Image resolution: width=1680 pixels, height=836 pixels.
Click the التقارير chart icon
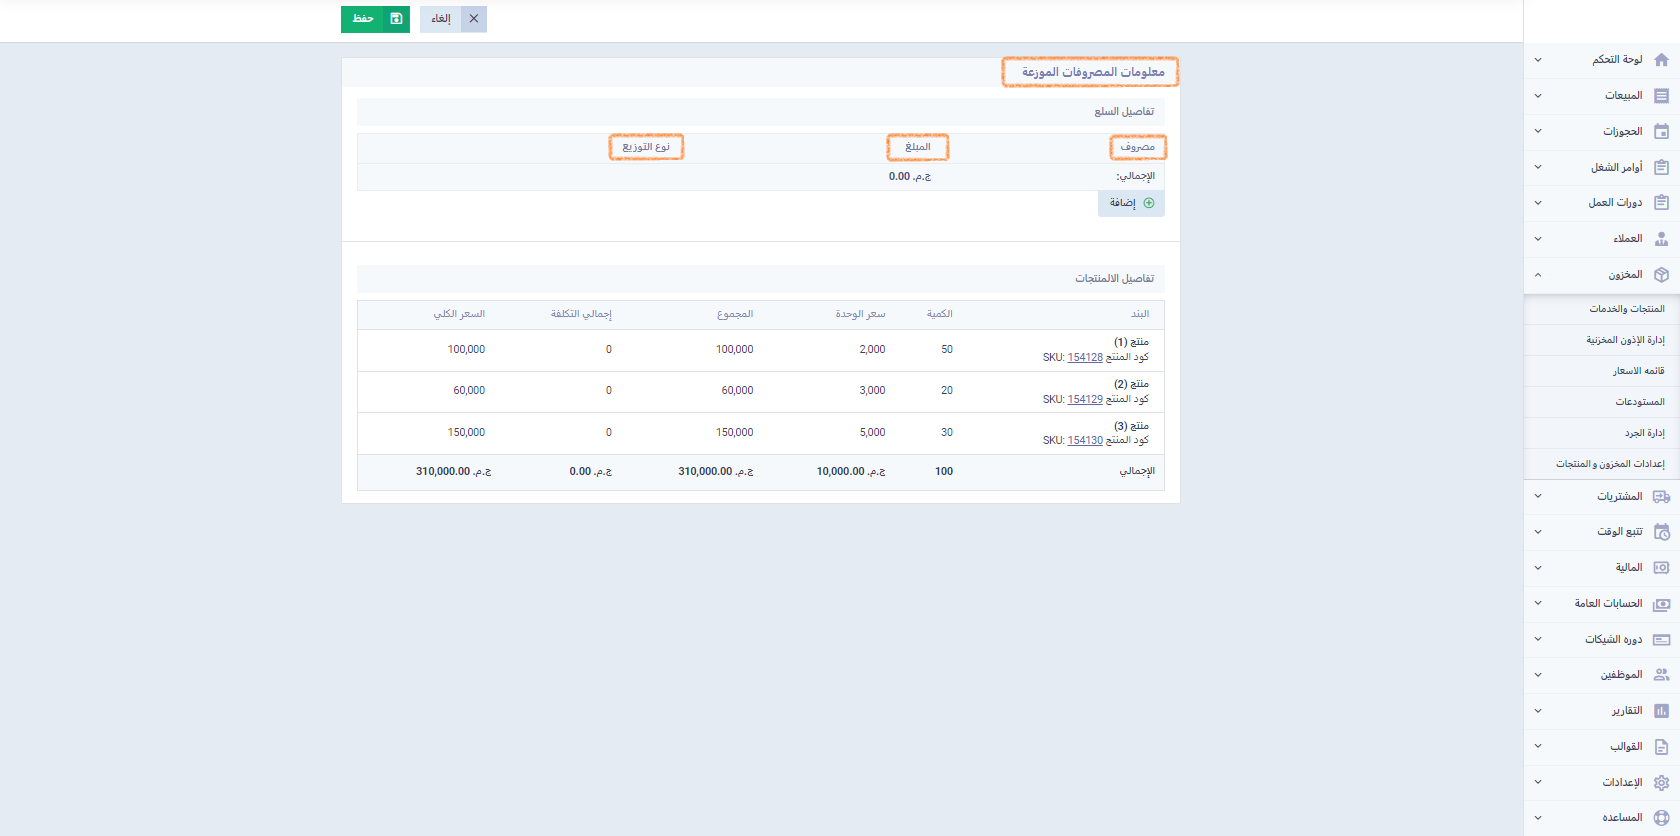tap(1661, 711)
